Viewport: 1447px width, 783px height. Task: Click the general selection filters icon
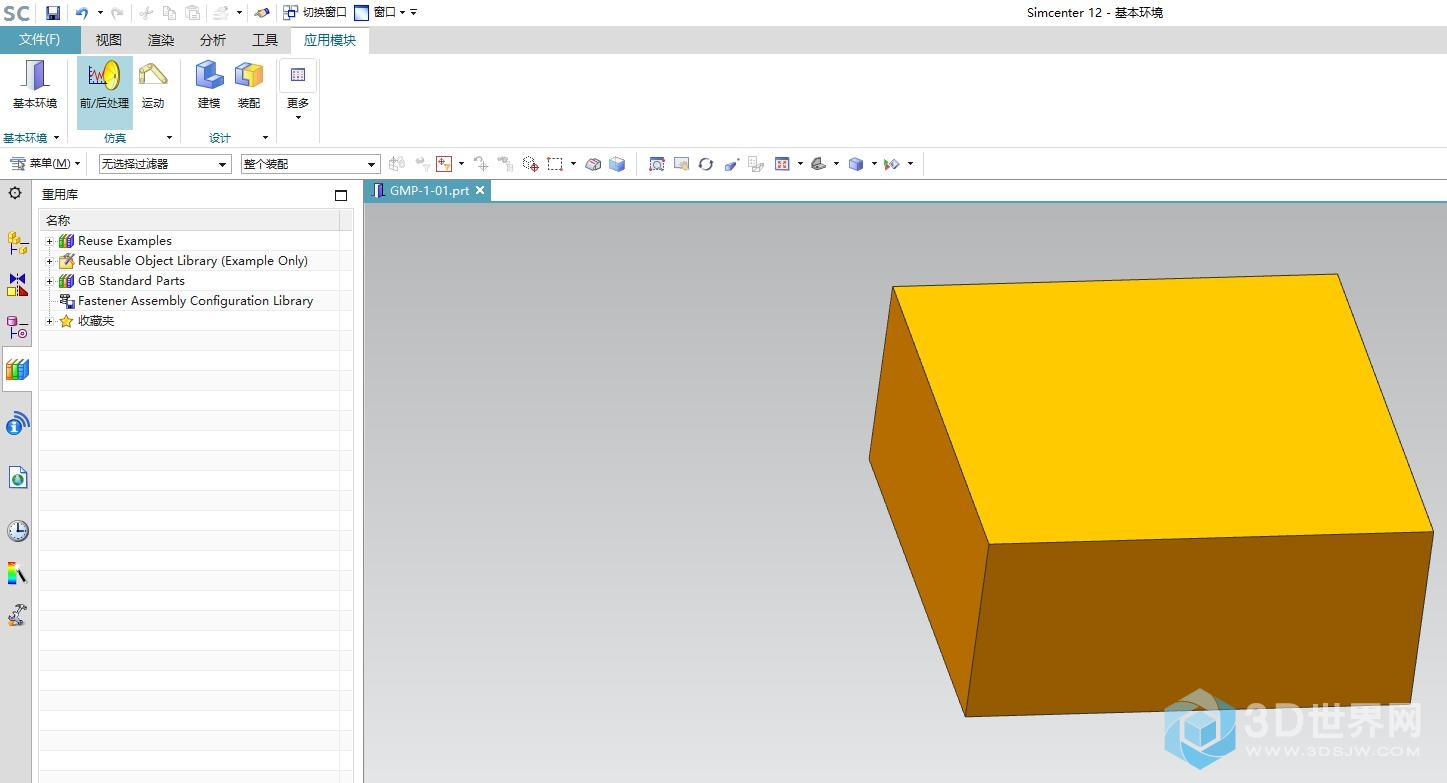(x=444, y=164)
